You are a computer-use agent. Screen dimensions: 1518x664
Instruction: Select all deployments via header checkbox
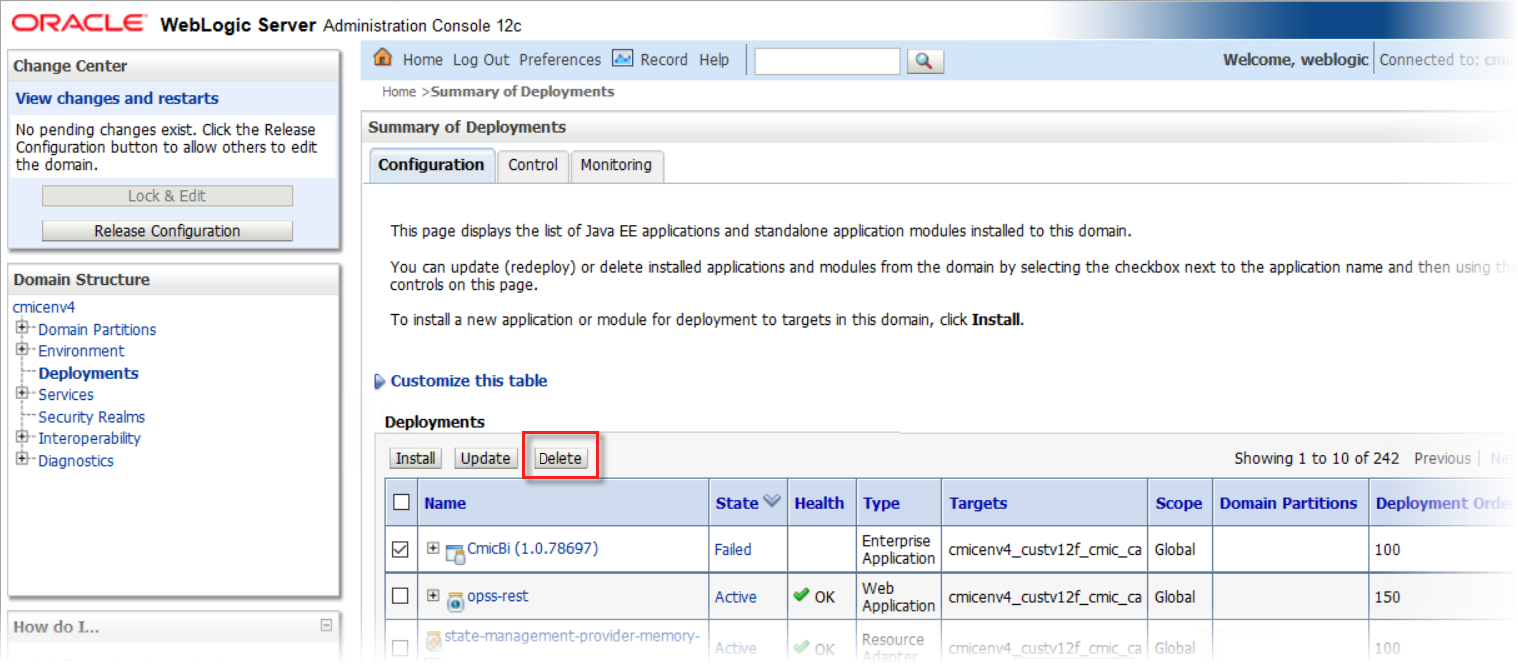[x=399, y=502]
